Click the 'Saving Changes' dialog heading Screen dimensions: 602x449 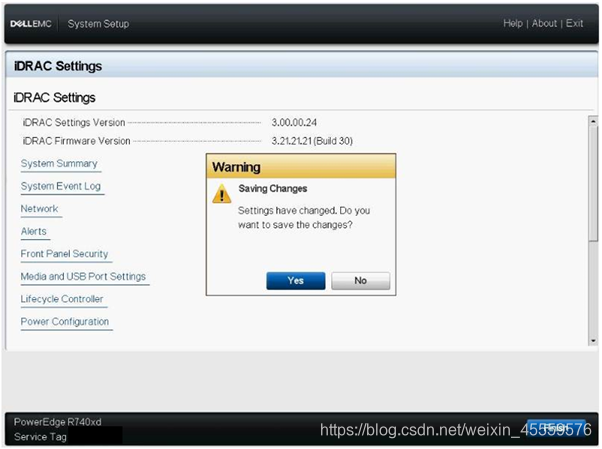[273, 189]
